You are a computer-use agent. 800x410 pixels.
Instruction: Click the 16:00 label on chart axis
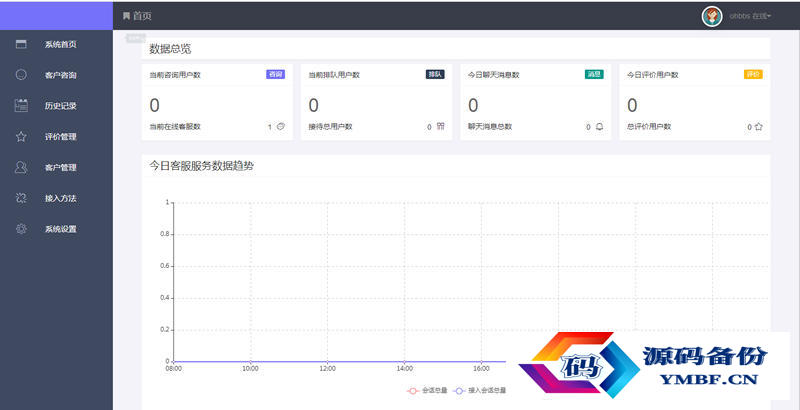481,368
